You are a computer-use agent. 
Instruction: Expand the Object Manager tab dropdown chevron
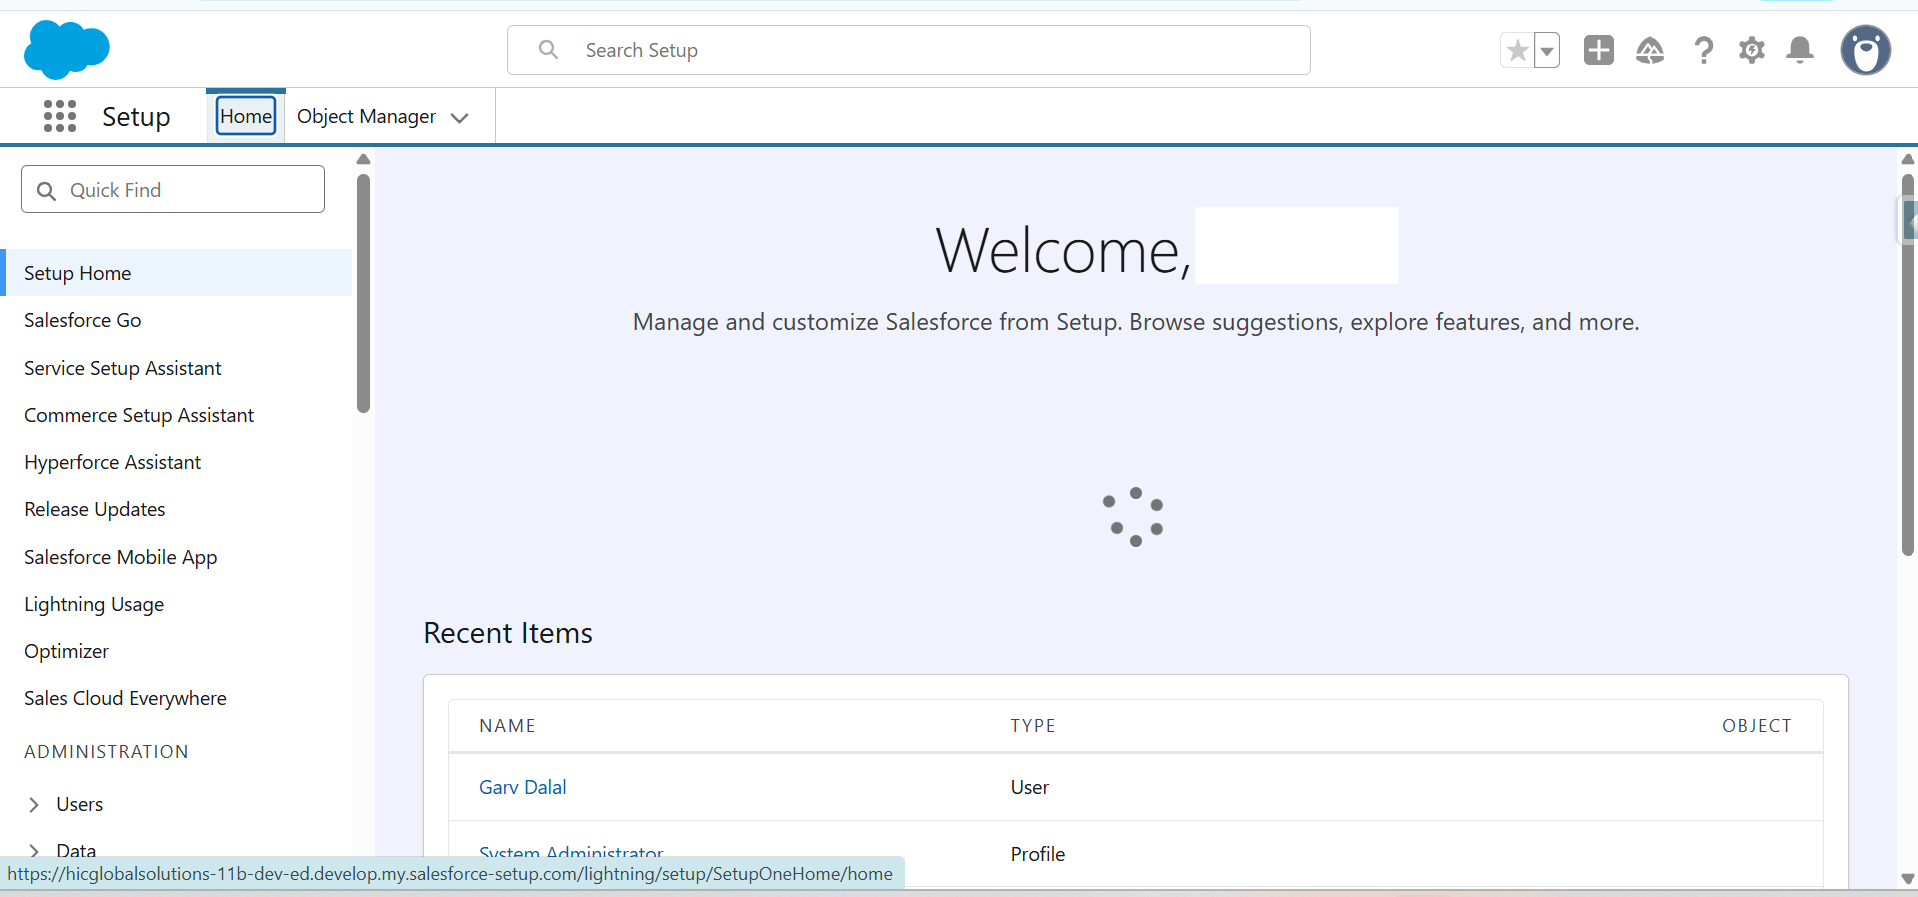[460, 118]
